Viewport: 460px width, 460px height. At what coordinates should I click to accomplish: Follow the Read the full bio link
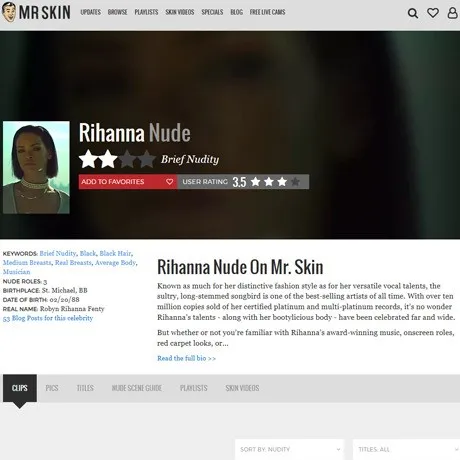pos(186,358)
